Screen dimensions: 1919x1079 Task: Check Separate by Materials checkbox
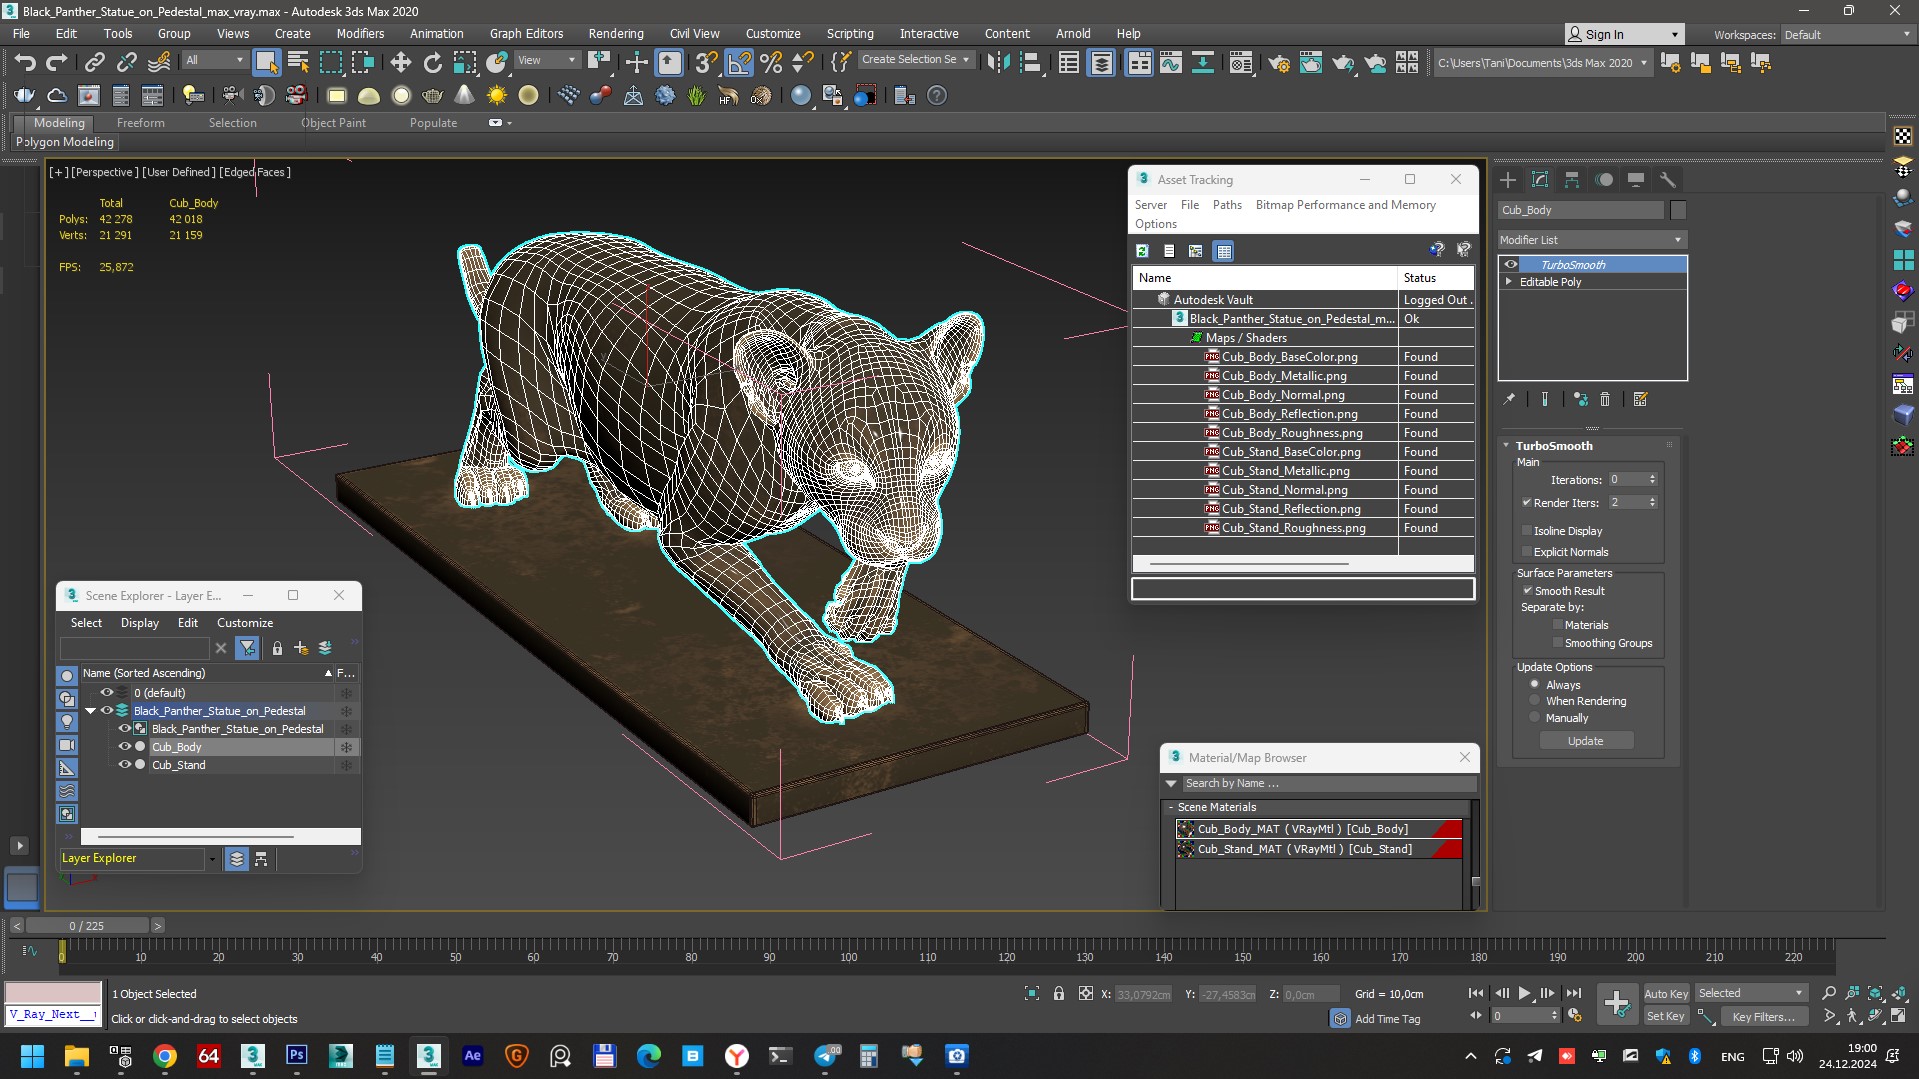click(1558, 625)
